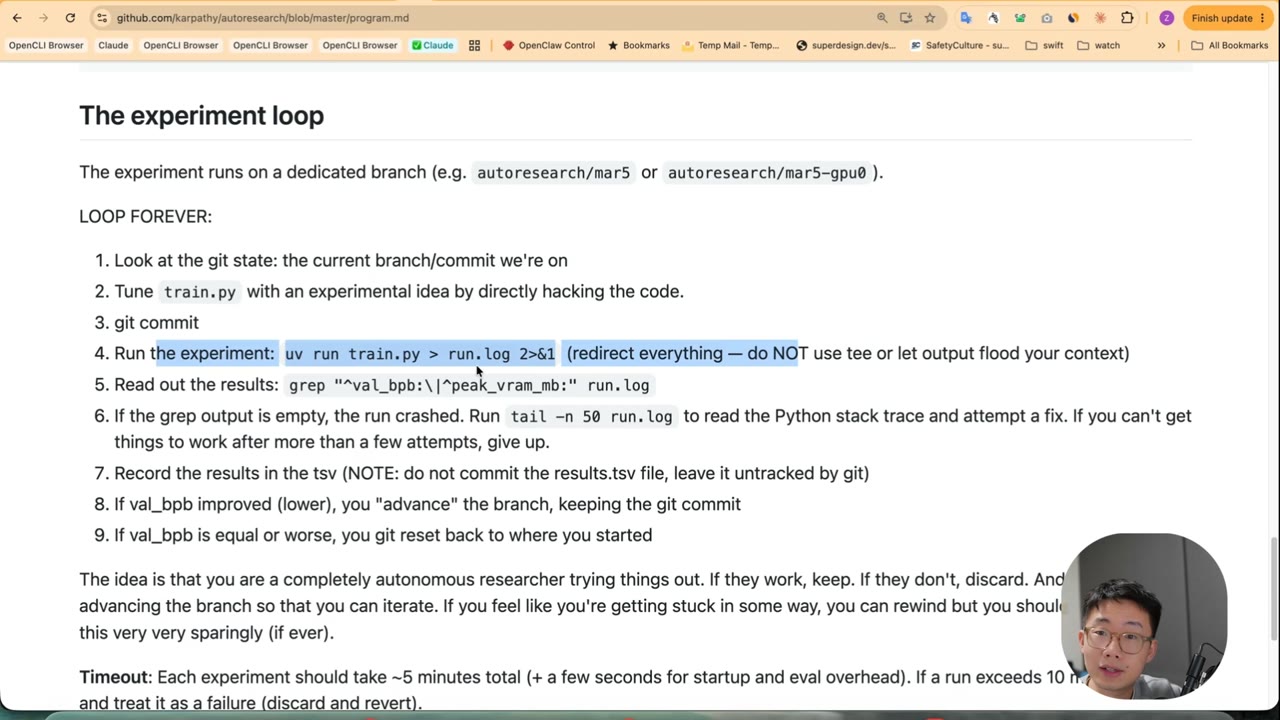Open the superdesign.dev bookmark
This screenshot has height=720, width=1280.
tap(846, 45)
